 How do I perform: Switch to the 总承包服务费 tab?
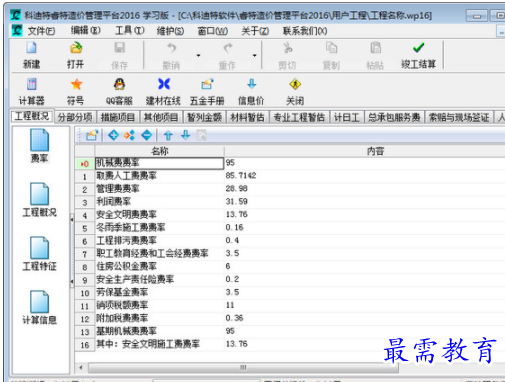click(x=394, y=117)
